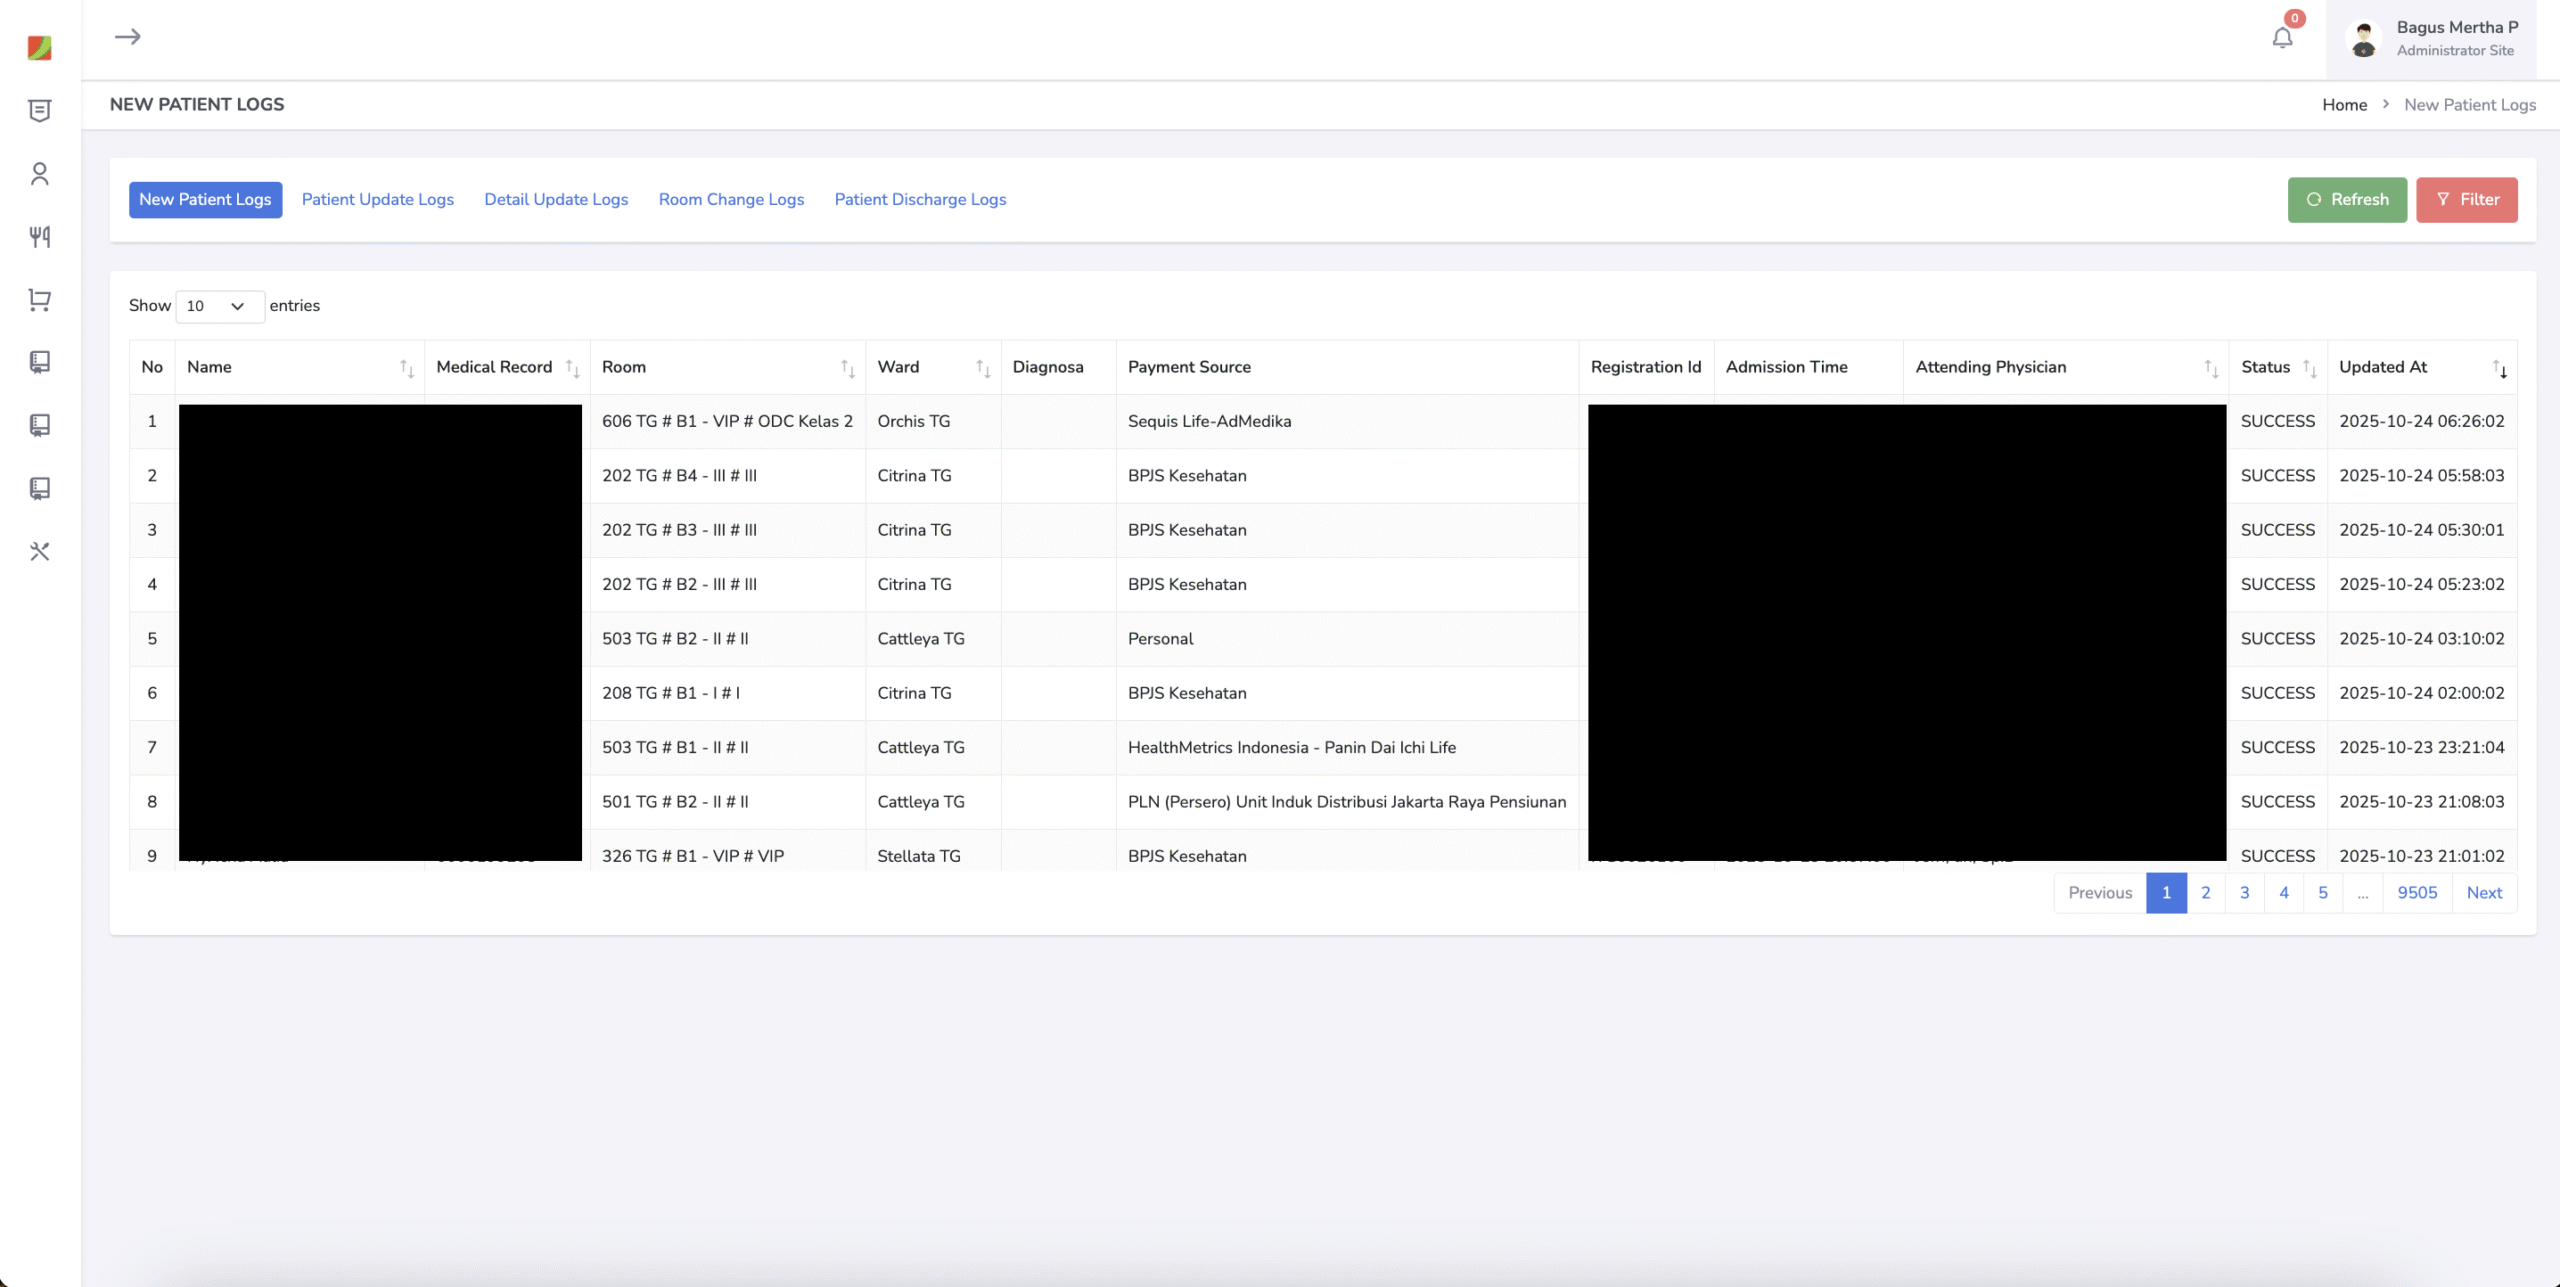This screenshot has height=1287, width=2560.
Task: Select the 'PLN (Persero) Unit Induk Distribusi' cell
Action: (1346, 802)
